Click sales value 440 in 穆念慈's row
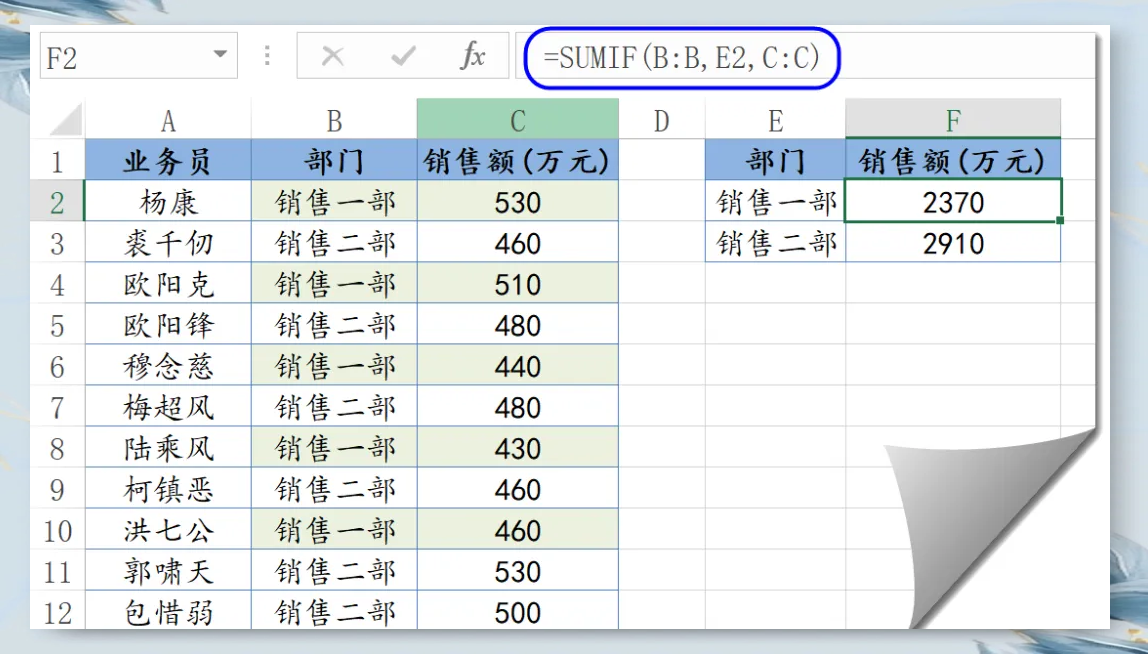This screenshot has height=654, width=1148. click(x=518, y=365)
